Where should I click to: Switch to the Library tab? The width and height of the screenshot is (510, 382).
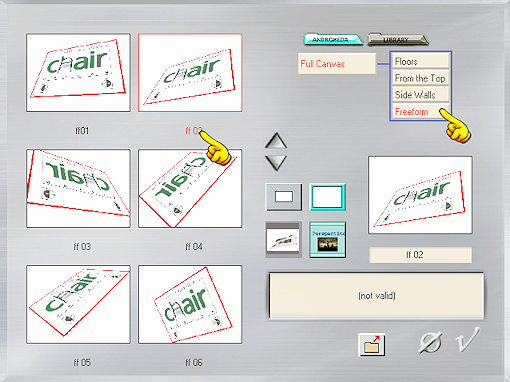click(397, 40)
